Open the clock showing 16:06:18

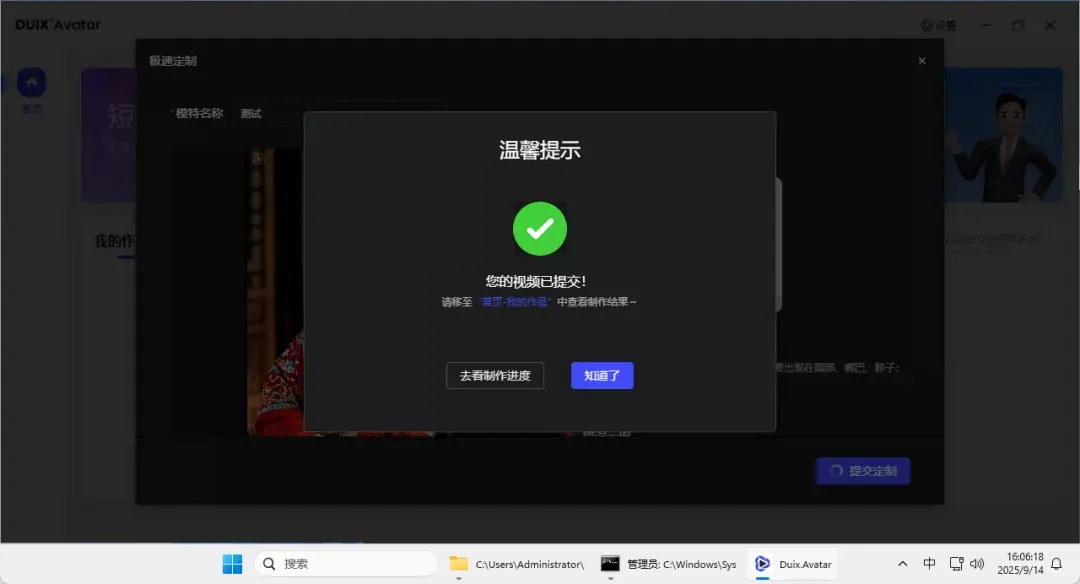click(x=1020, y=563)
